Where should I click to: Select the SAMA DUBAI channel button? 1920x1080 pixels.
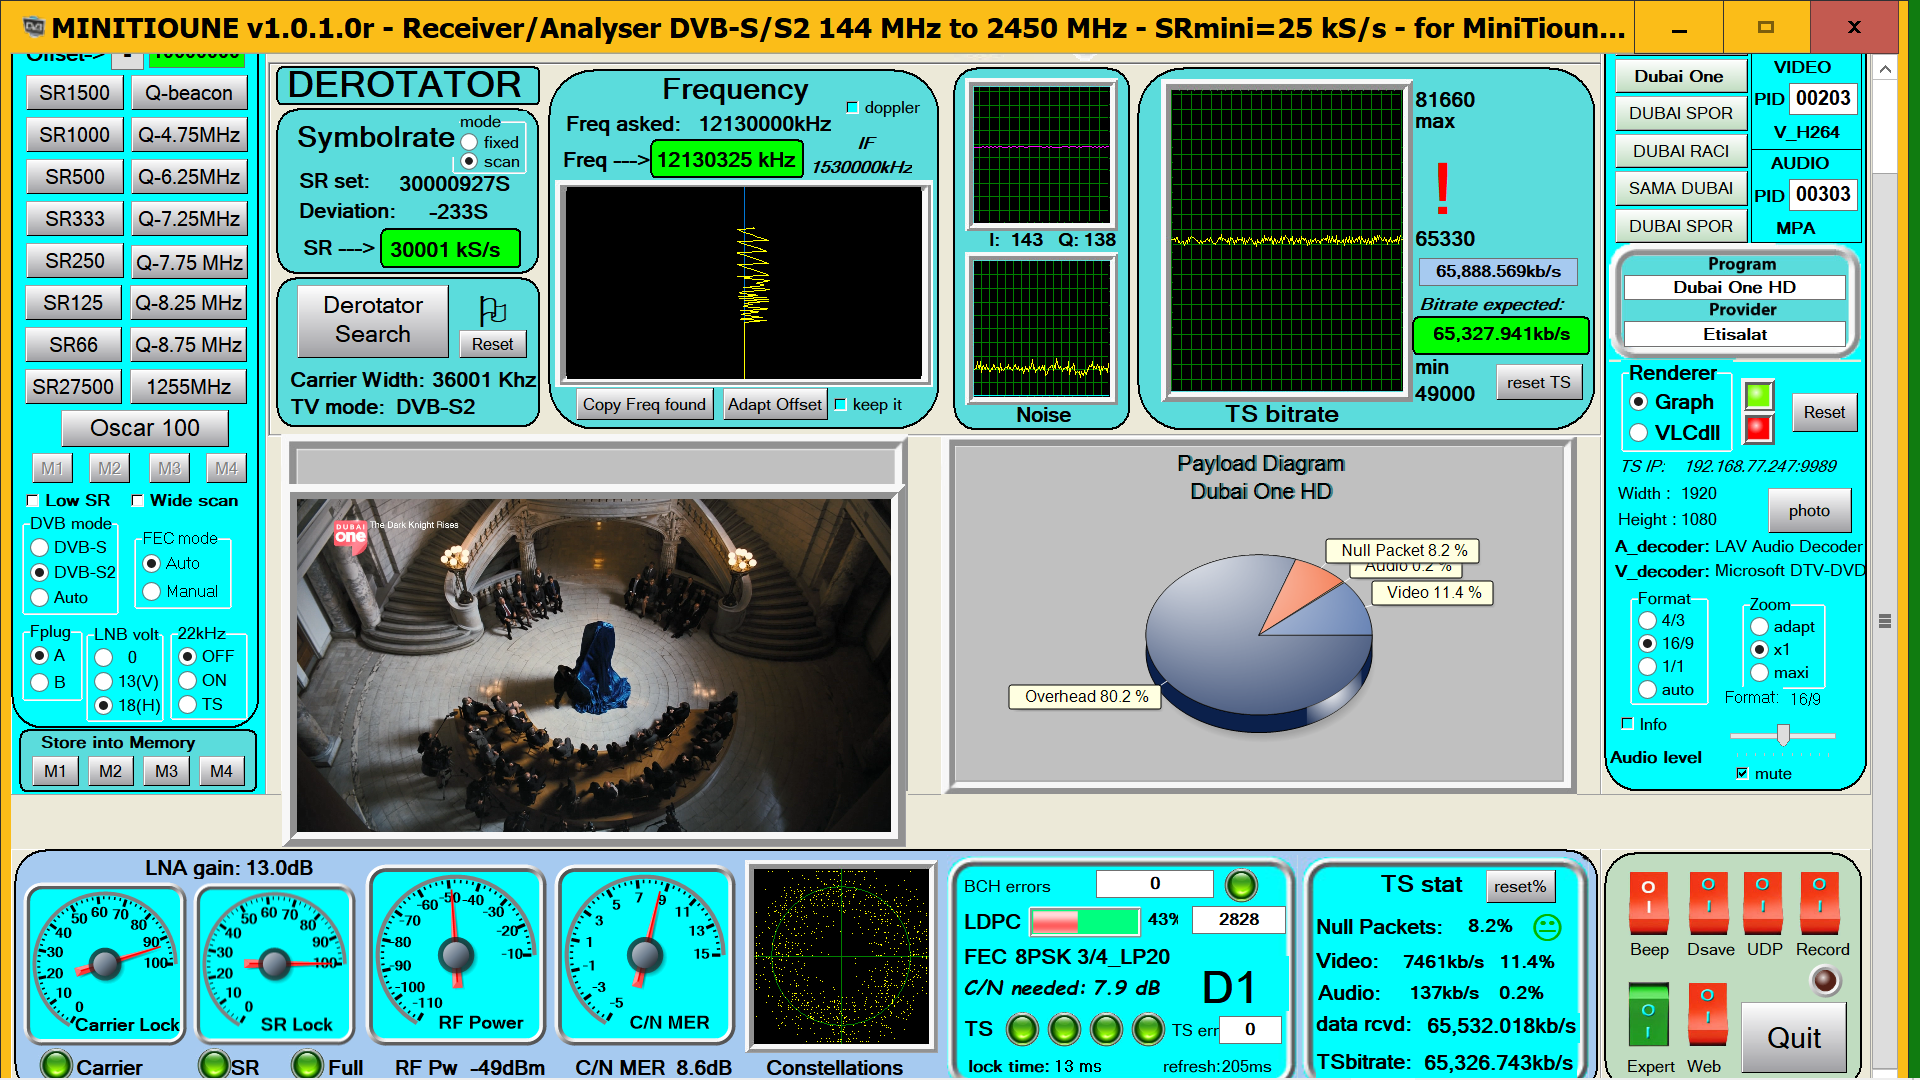pyautogui.click(x=1680, y=188)
